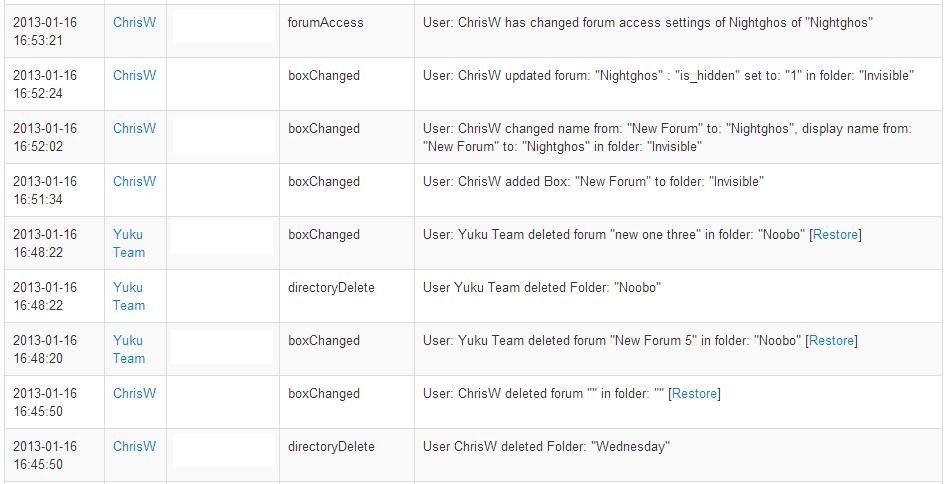Select the boxChanged cell at 16:51:34
Image resolution: width=949 pixels, height=484 pixels.
[x=347, y=191]
